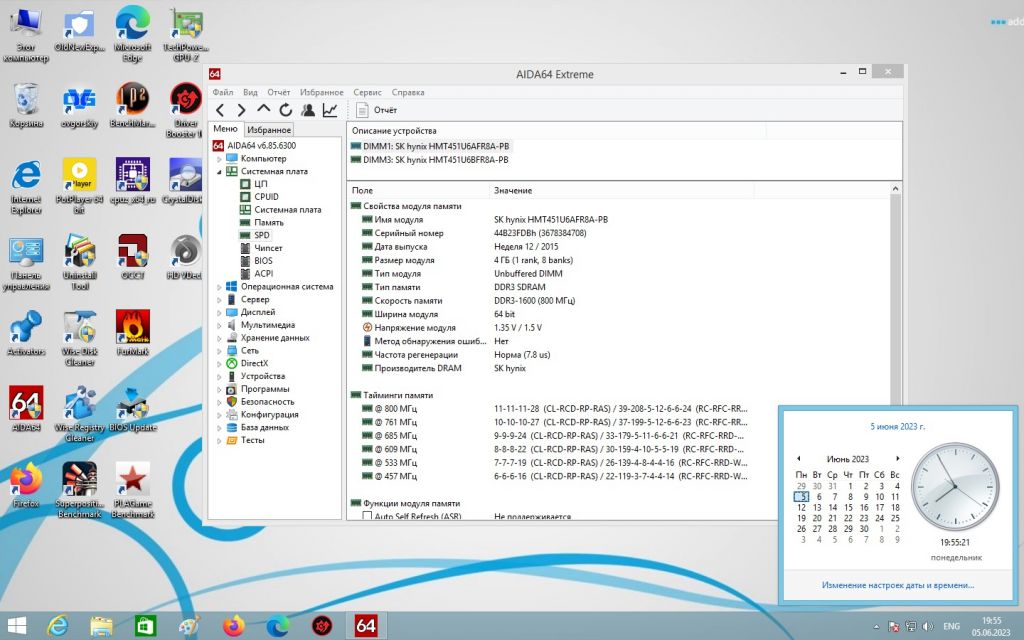Open FurMark desktop icon

pyautogui.click(x=133, y=332)
